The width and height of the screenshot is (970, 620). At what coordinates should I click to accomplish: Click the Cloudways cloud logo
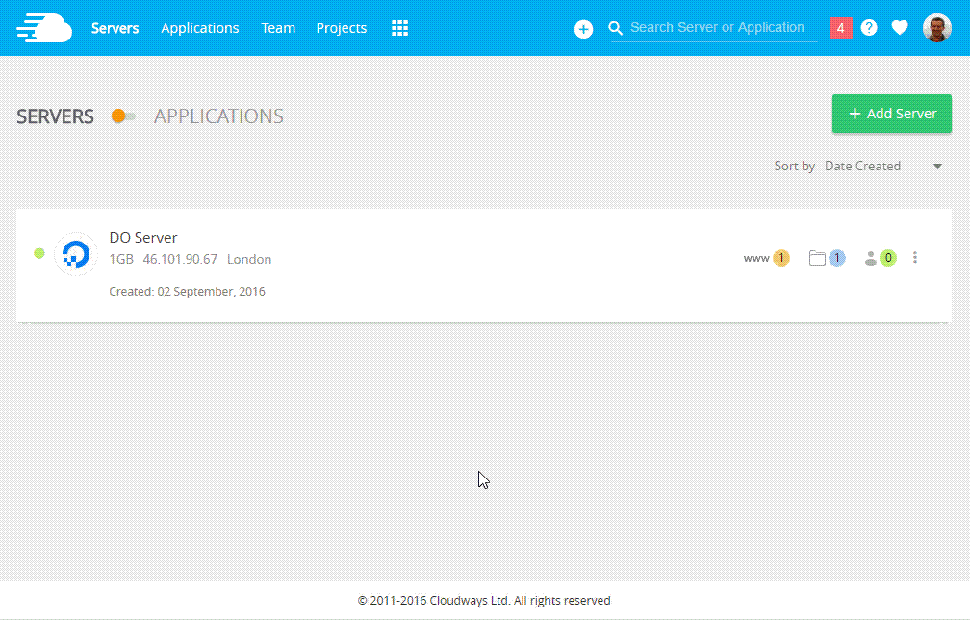click(42, 27)
